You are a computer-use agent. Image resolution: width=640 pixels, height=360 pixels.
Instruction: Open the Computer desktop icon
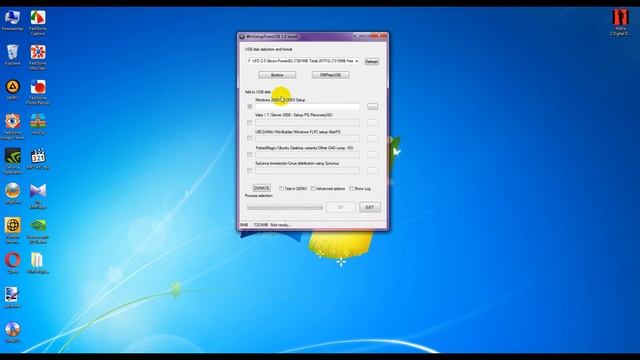coord(12,20)
